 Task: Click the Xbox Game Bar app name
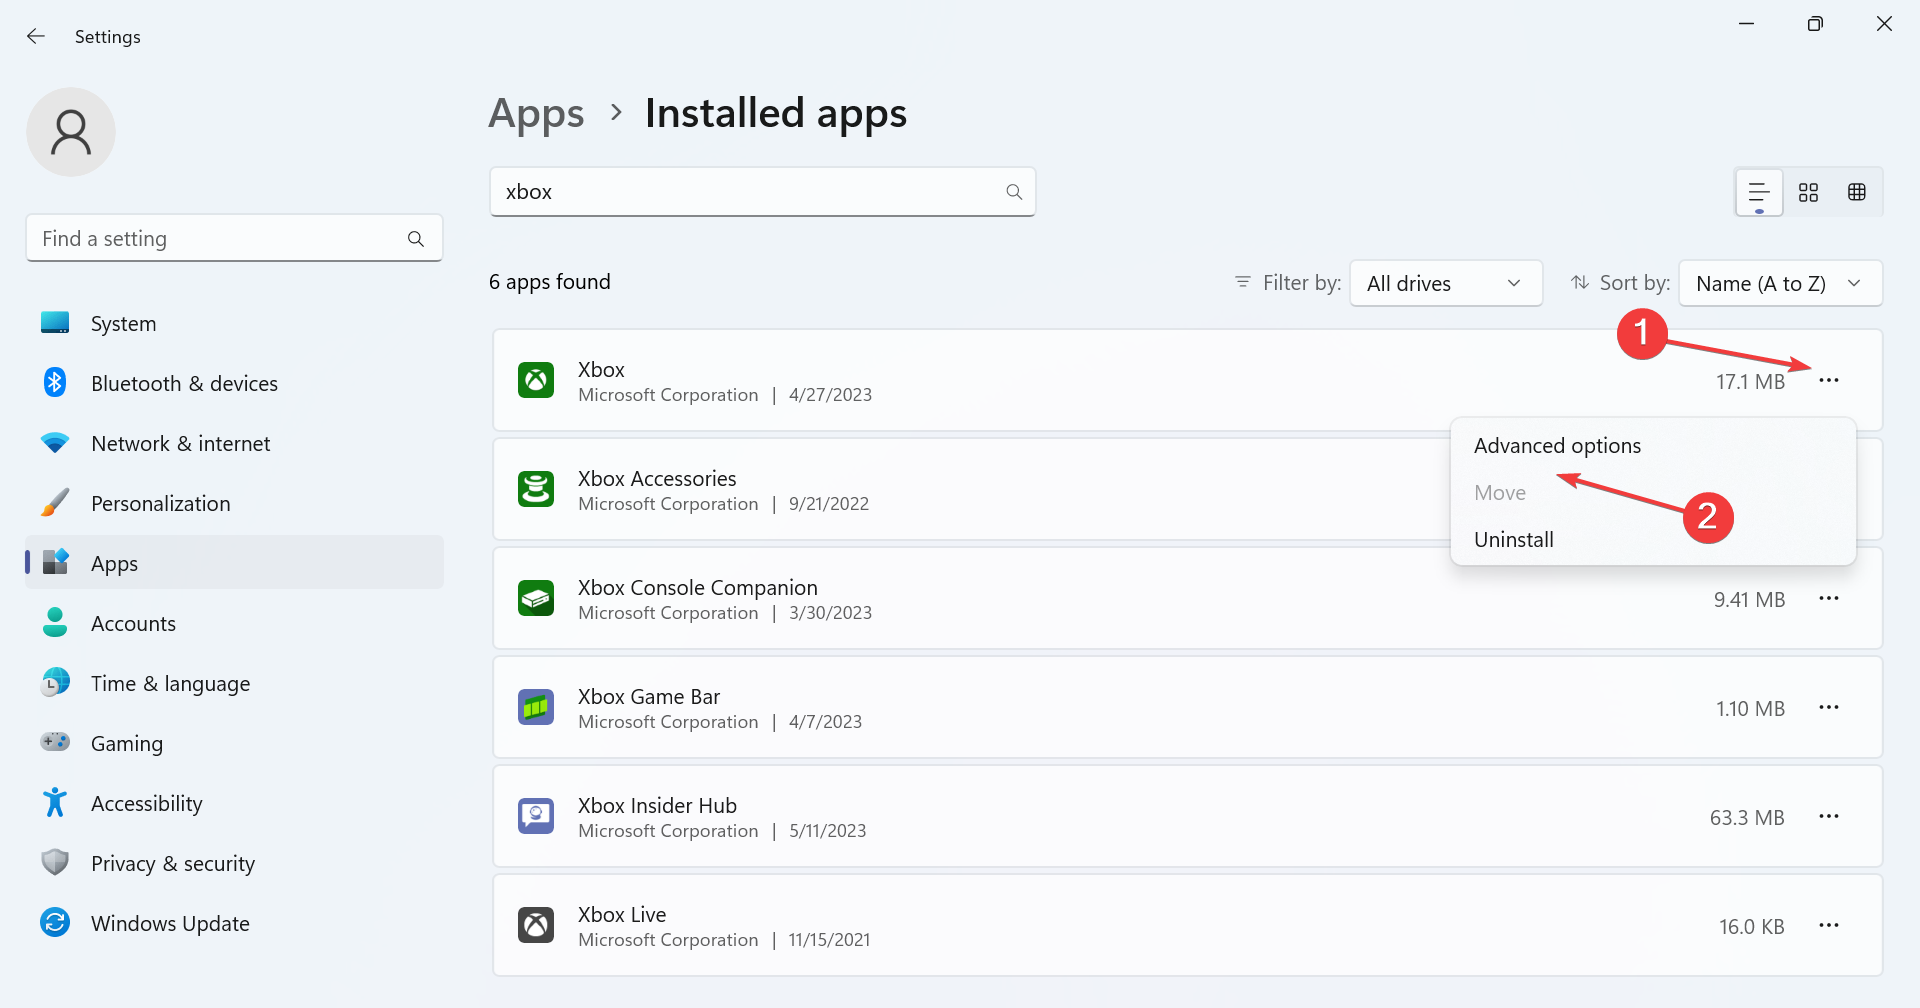coord(649,697)
